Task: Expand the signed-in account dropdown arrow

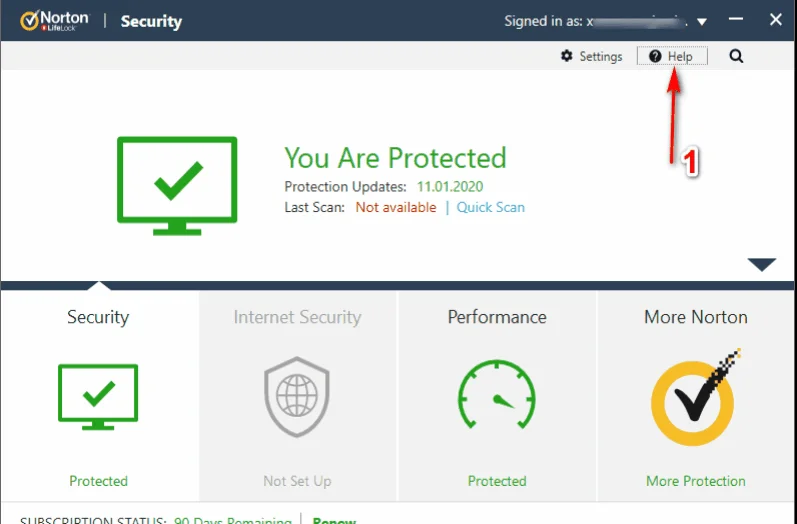Action: point(702,21)
